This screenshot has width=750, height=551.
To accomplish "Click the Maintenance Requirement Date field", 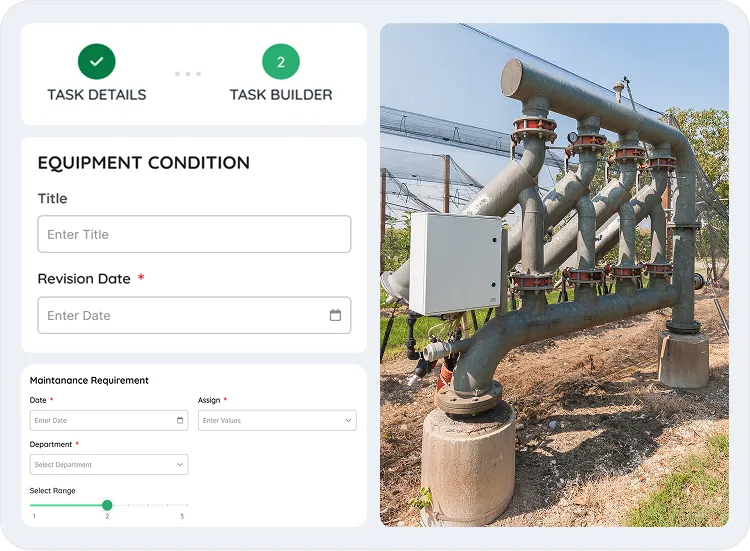I will pyautogui.click(x=109, y=420).
